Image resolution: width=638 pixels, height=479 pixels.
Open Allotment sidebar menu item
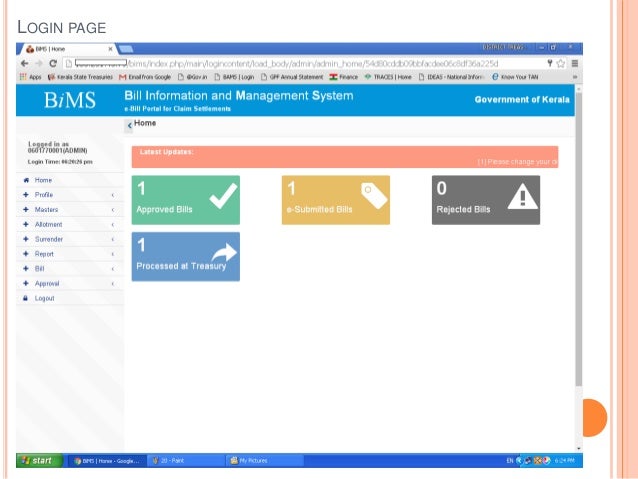click(70, 224)
